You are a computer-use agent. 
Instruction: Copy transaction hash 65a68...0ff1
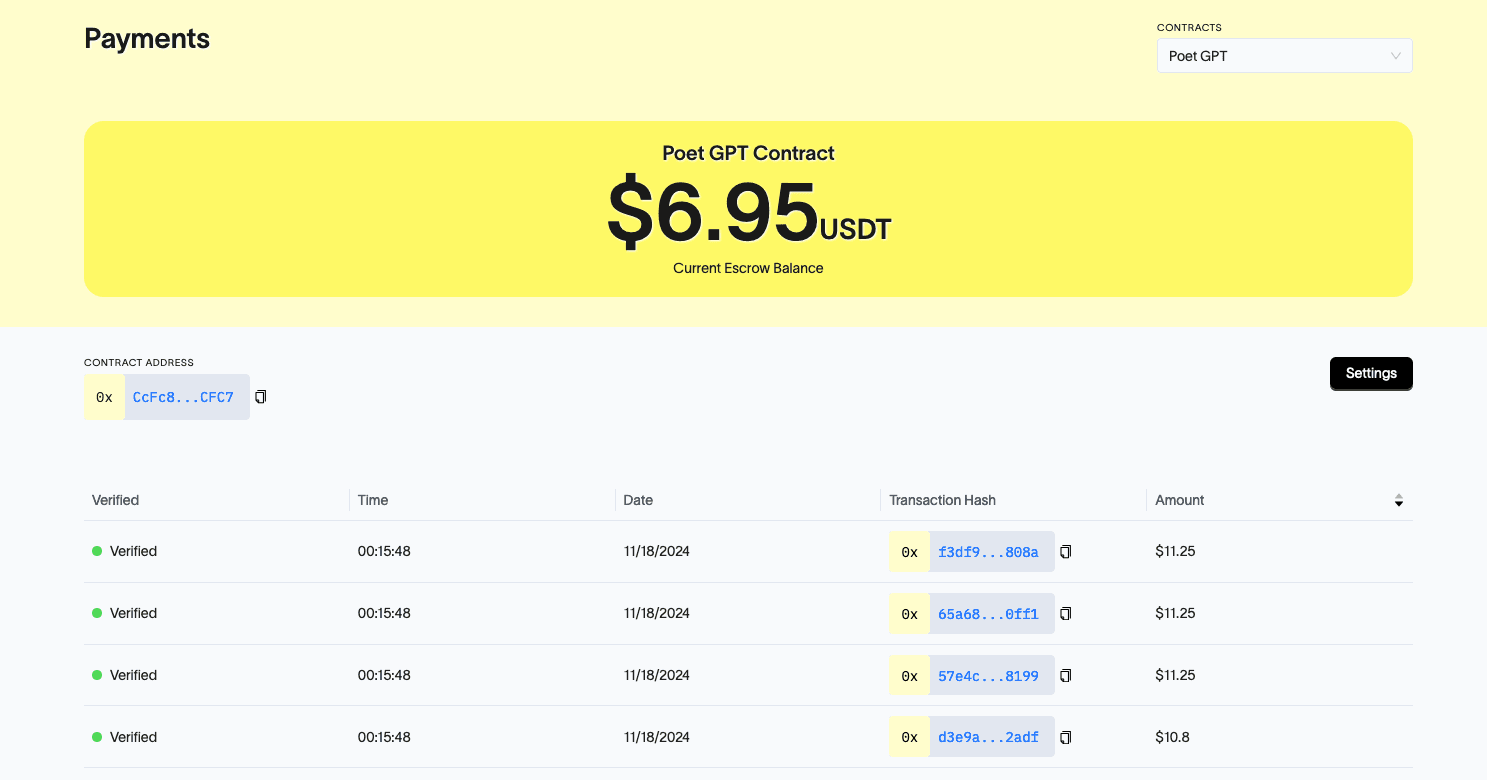[1065, 614]
